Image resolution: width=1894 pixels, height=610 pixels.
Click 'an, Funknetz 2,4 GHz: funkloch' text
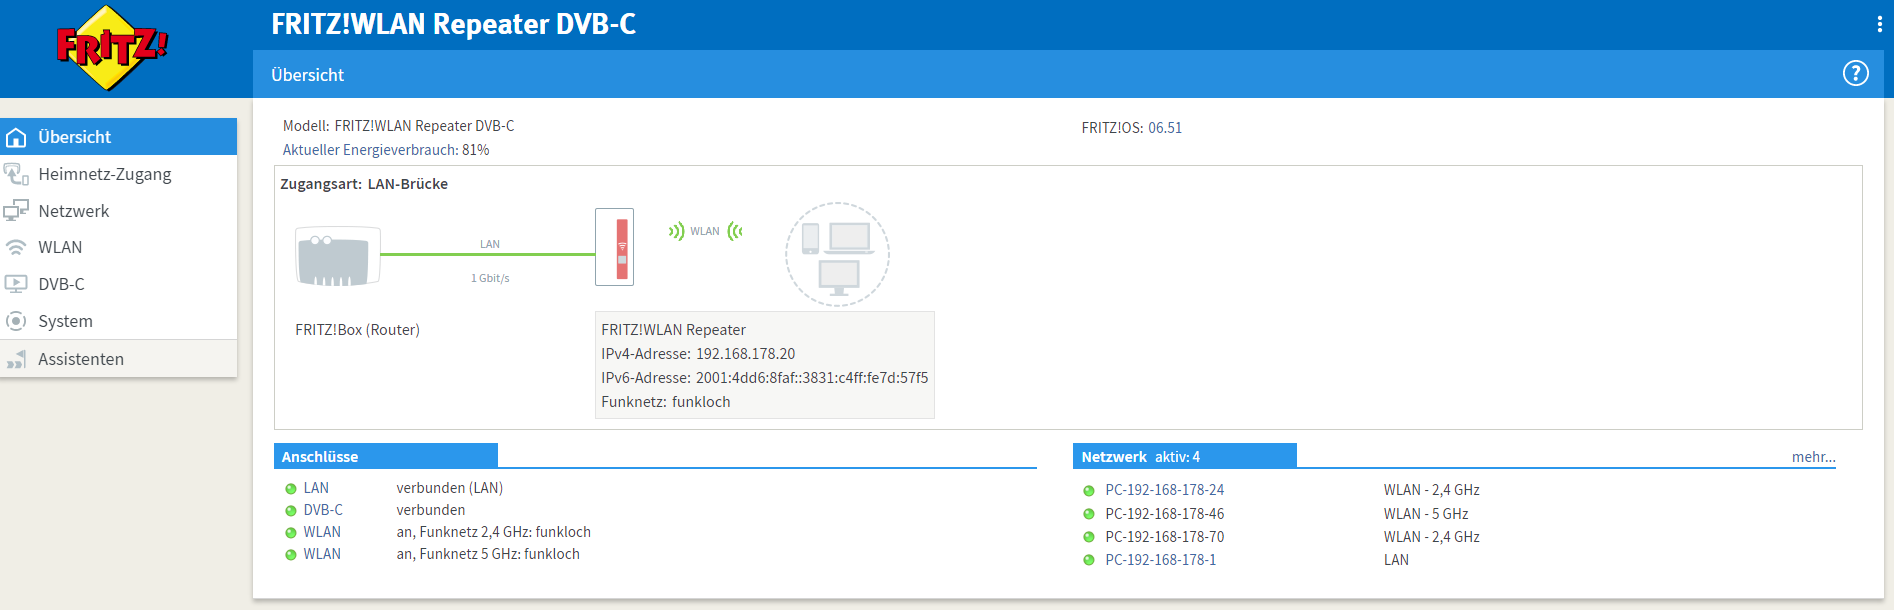(x=494, y=532)
